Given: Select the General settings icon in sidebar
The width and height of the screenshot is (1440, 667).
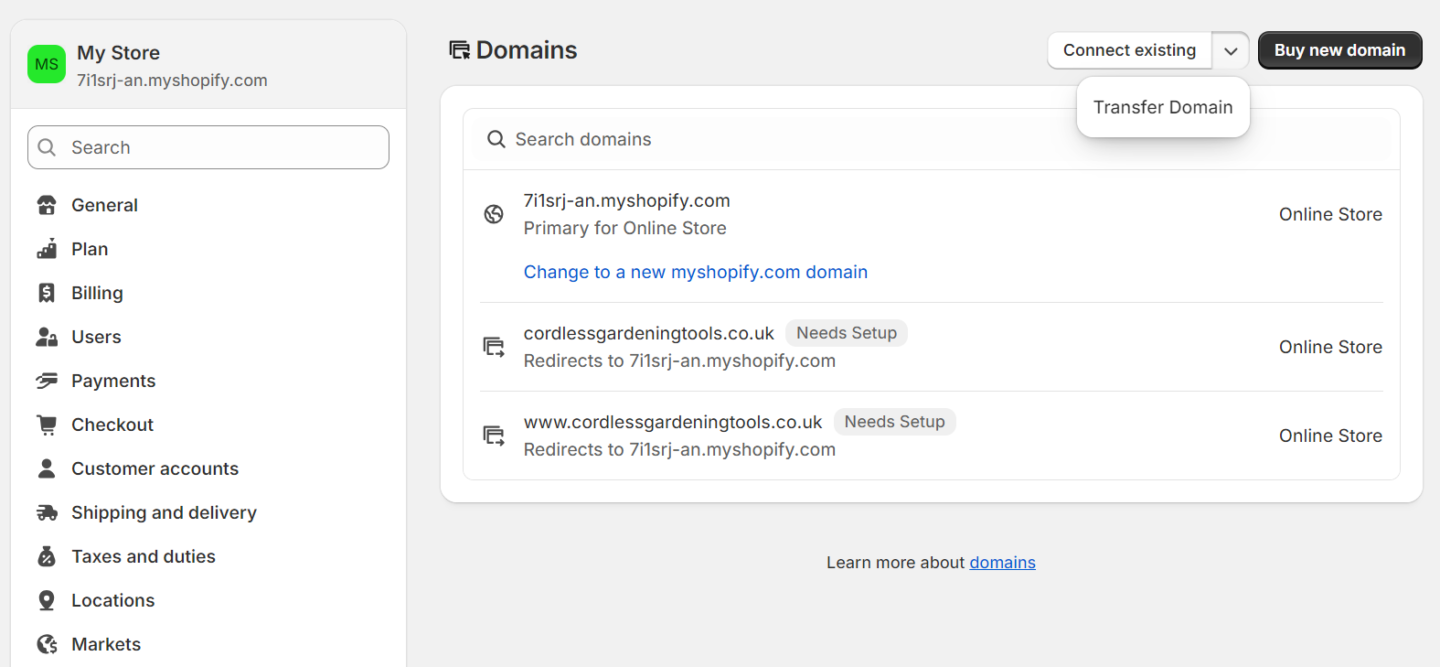Looking at the screenshot, I should pyautogui.click(x=47, y=205).
